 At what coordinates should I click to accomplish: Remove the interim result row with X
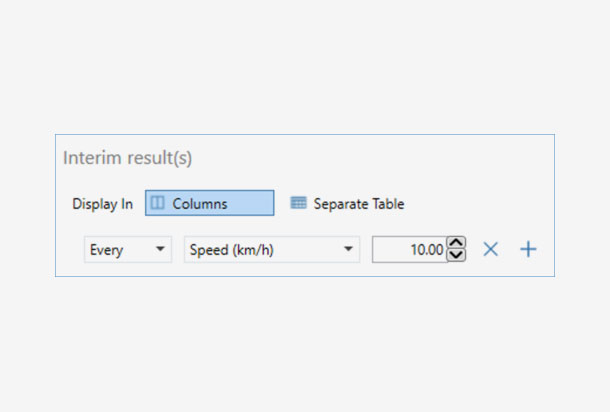pyautogui.click(x=490, y=249)
